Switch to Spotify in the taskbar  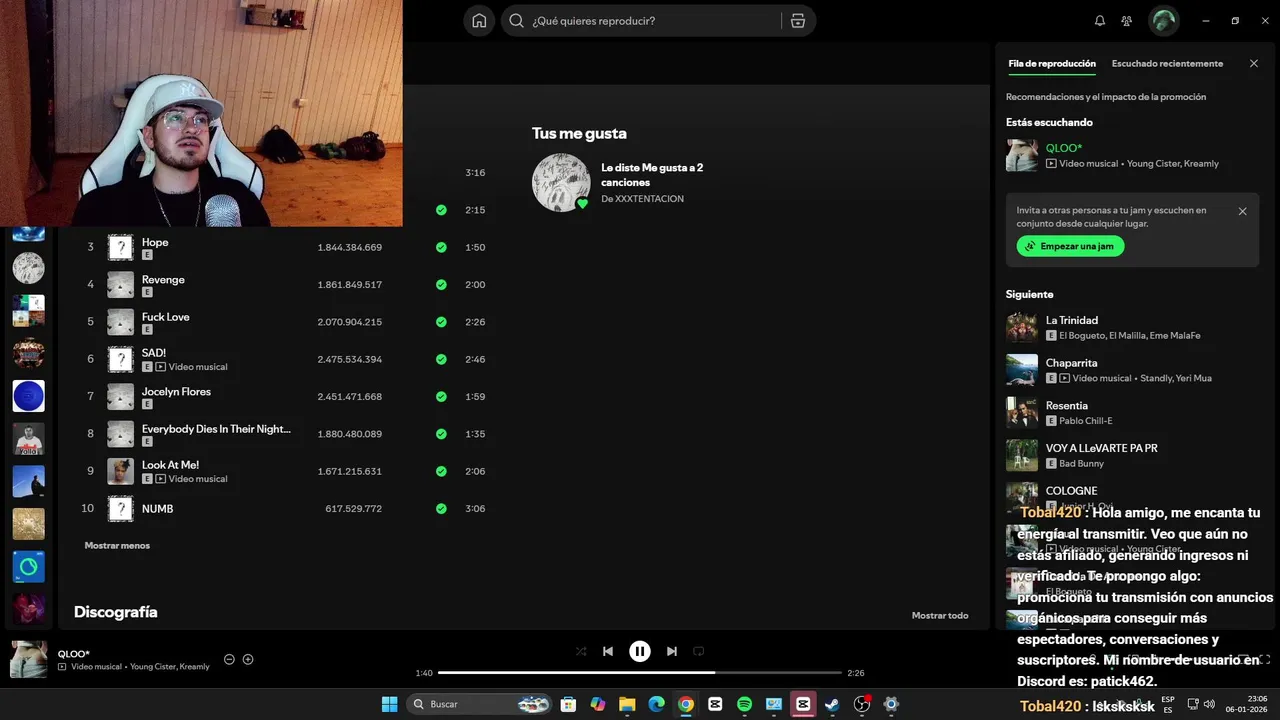[x=744, y=704]
